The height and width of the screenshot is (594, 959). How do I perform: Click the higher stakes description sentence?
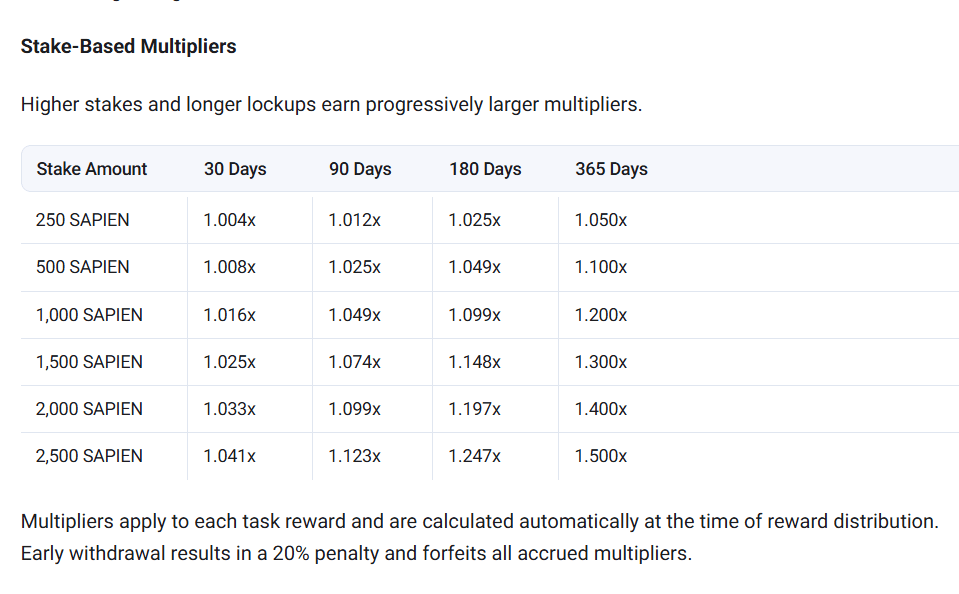[x=331, y=104]
